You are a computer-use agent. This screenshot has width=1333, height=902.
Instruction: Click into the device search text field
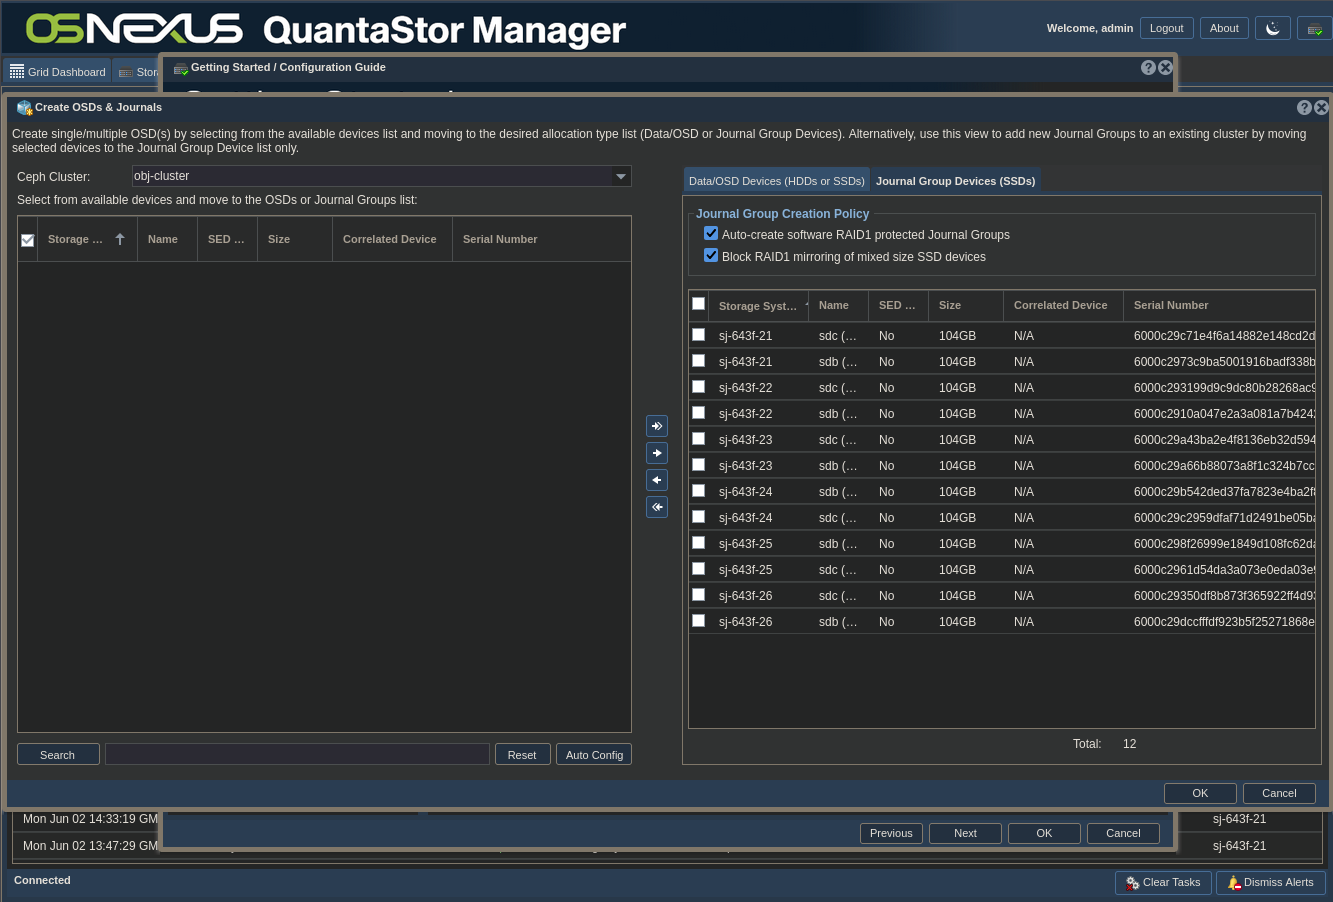pyautogui.click(x=297, y=755)
